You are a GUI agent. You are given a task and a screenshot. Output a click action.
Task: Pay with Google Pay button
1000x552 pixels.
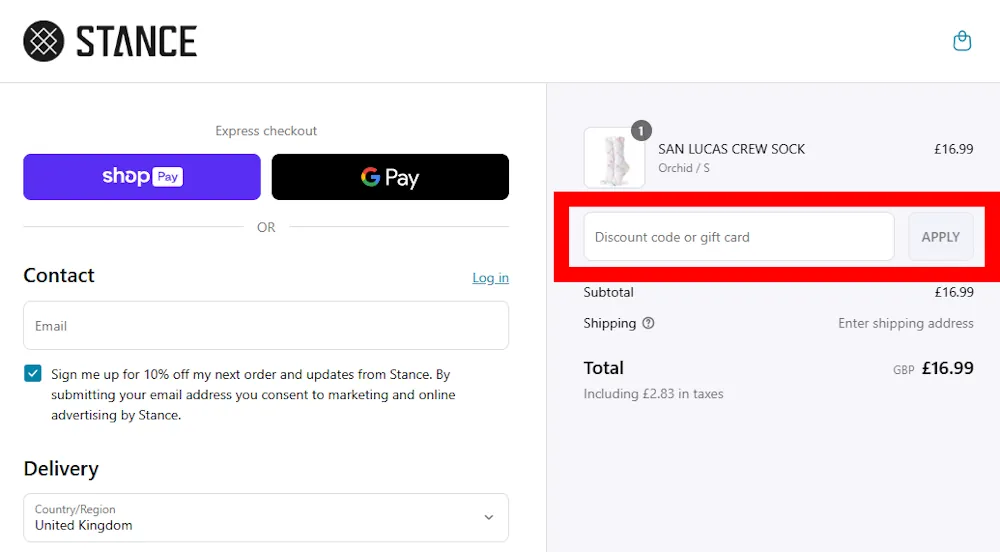[x=390, y=177]
